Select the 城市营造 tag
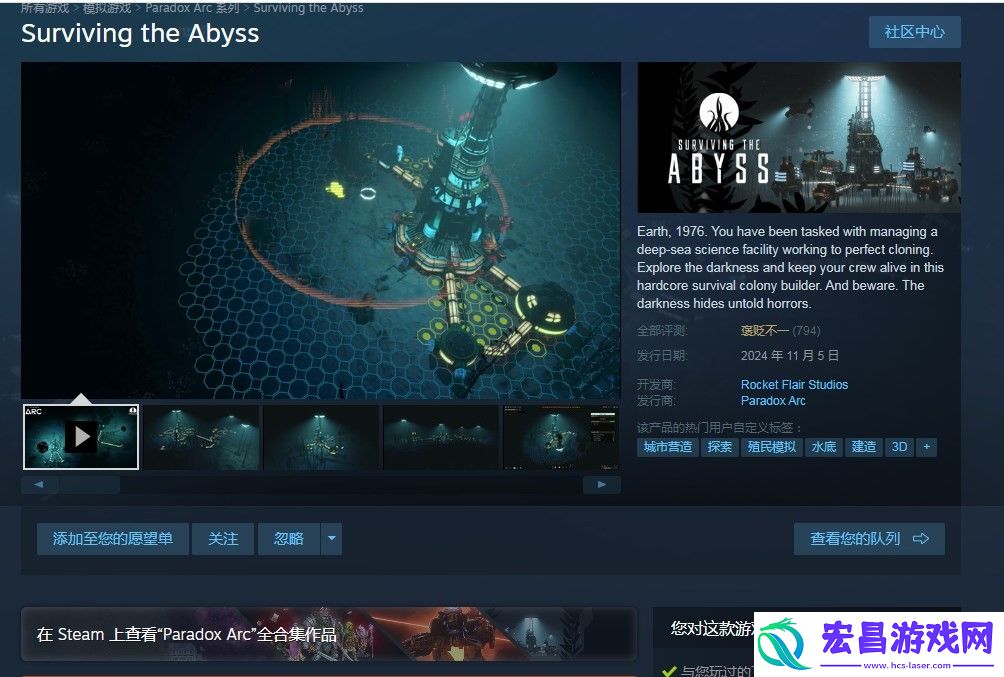The image size is (1004, 677). click(x=668, y=447)
